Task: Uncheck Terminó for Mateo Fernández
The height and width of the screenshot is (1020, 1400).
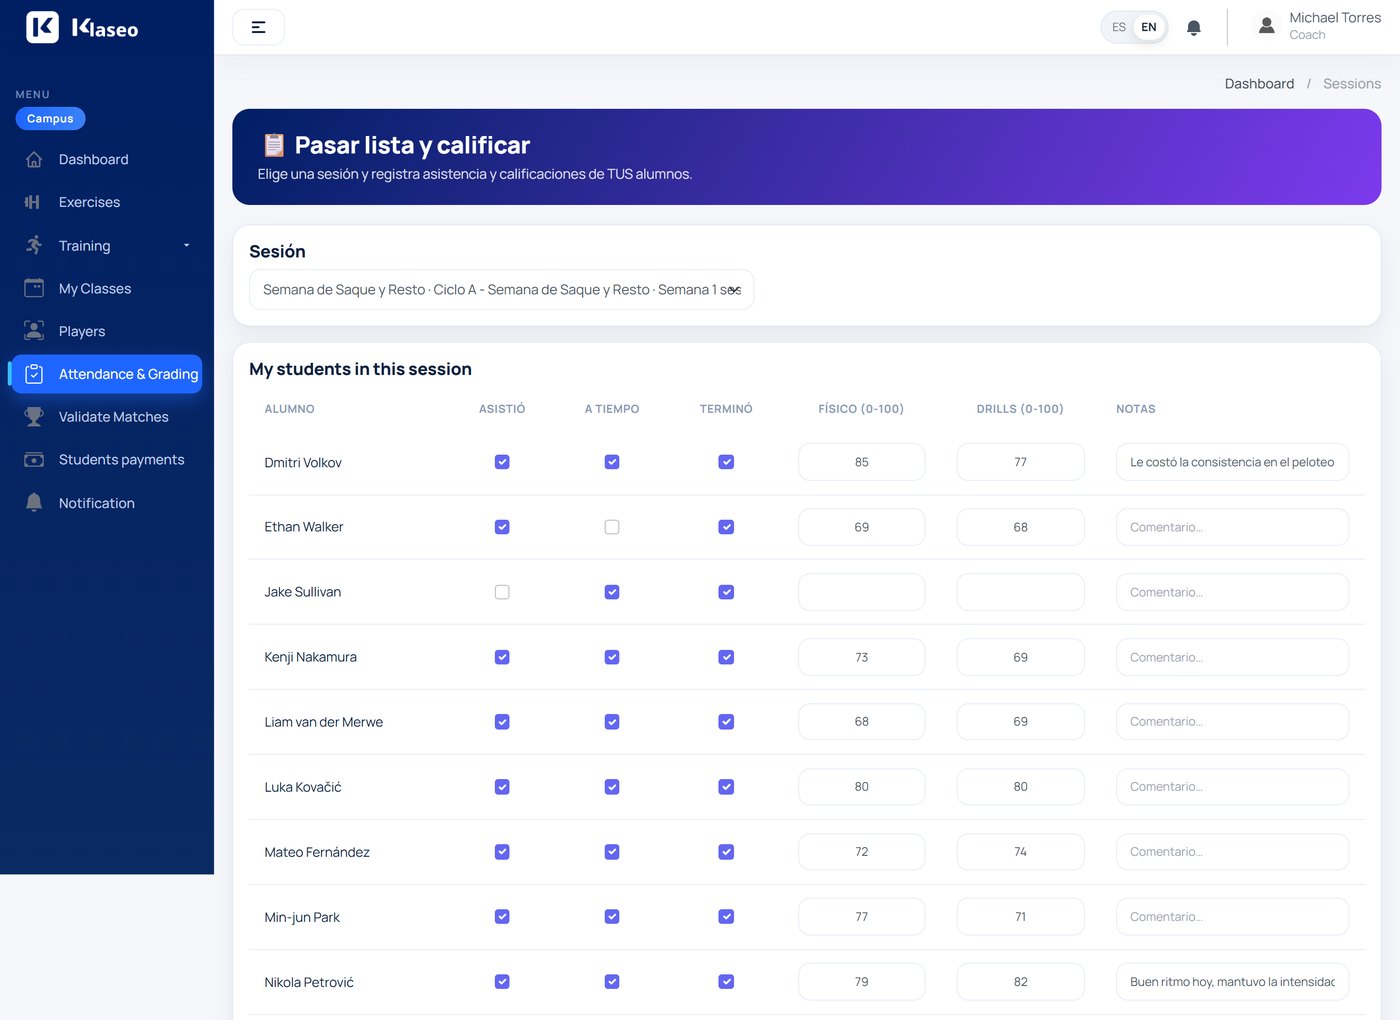Action: click(726, 852)
